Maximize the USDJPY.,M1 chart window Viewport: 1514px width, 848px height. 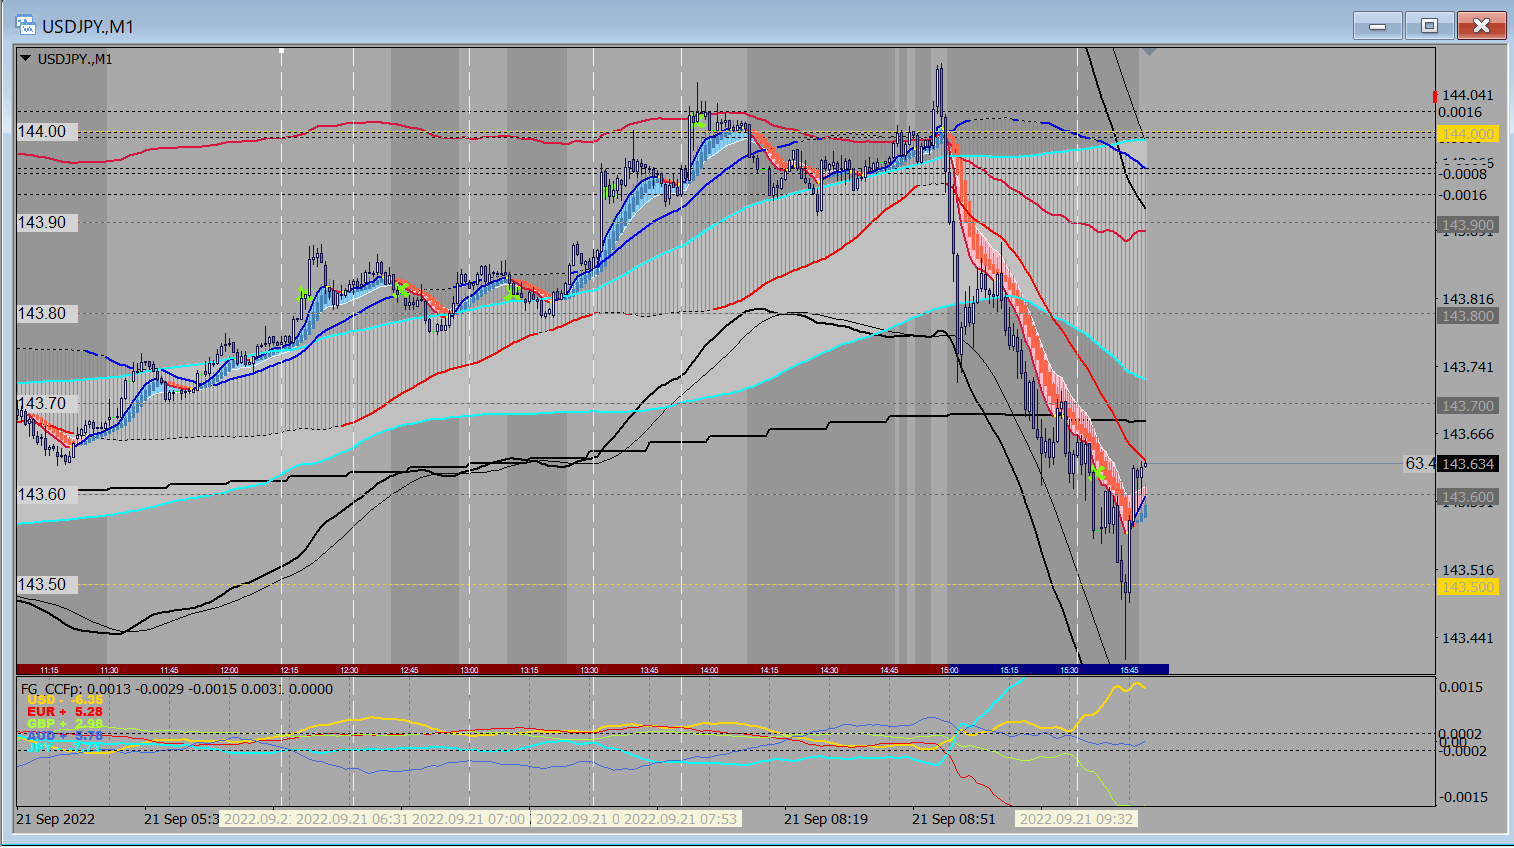click(x=1430, y=26)
